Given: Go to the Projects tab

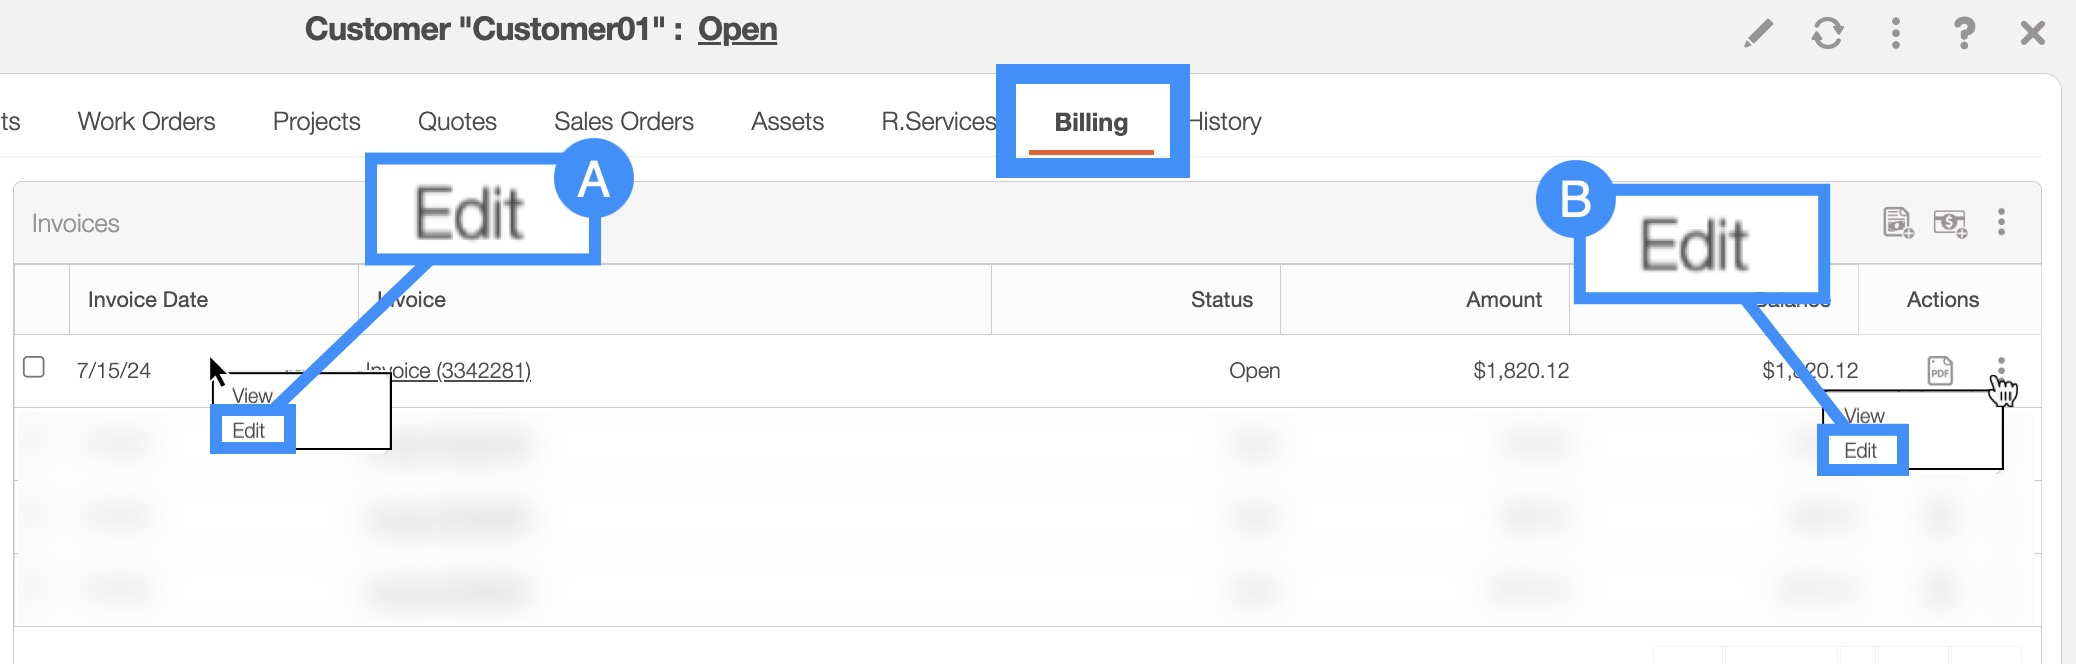Looking at the screenshot, I should pyautogui.click(x=316, y=121).
